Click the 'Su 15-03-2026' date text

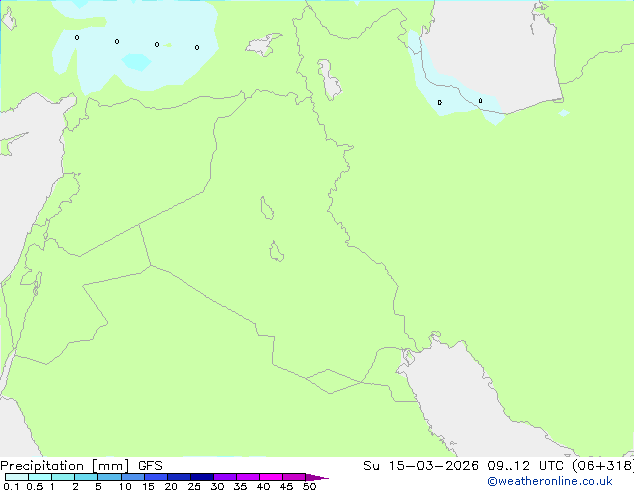pos(421,466)
